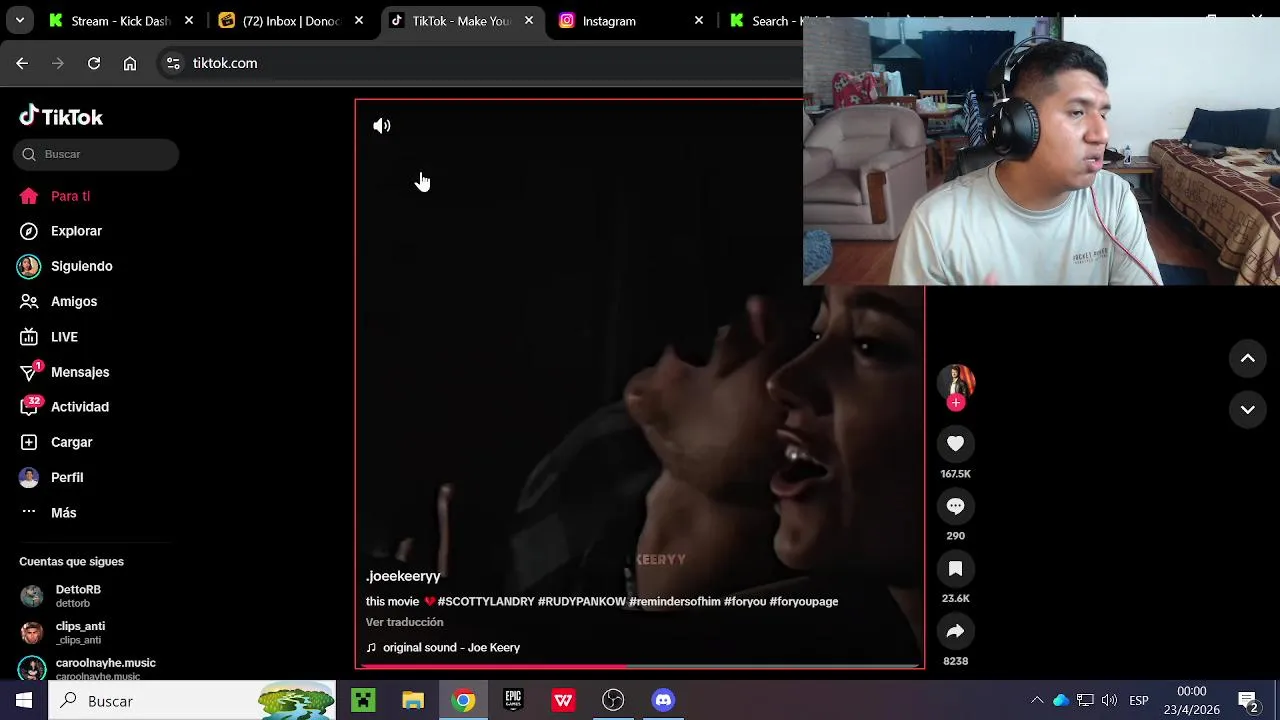Open the notification center icon
Screen dimensions: 1280x720
tap(1248, 700)
